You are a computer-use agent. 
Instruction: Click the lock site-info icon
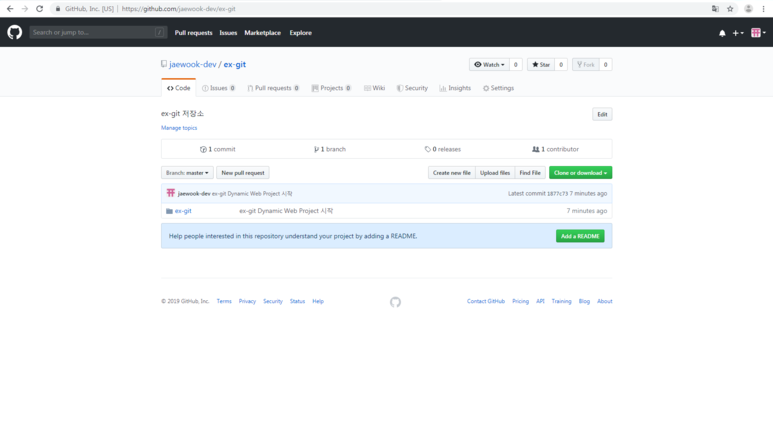tap(58, 9)
